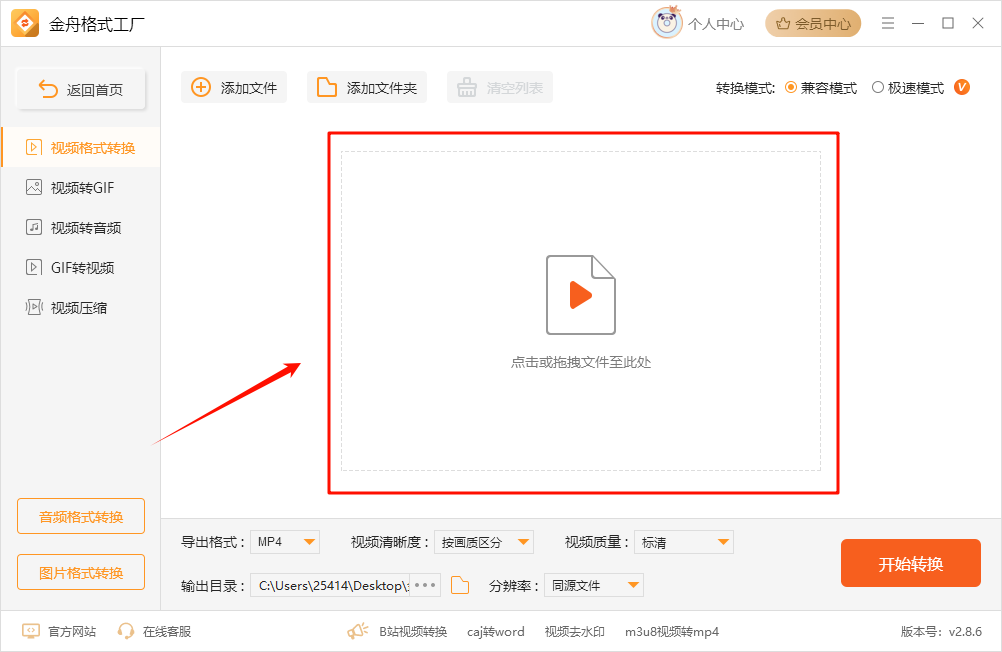Click the 输出目录 path input field
The width and height of the screenshot is (1002, 652).
click(x=330, y=585)
